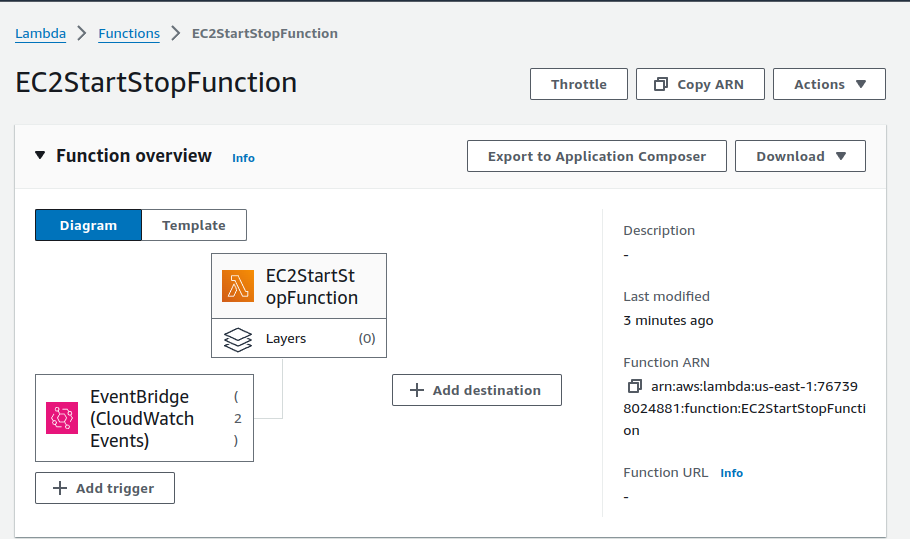Open the Download dropdown
The image size is (910, 539).
(x=800, y=156)
